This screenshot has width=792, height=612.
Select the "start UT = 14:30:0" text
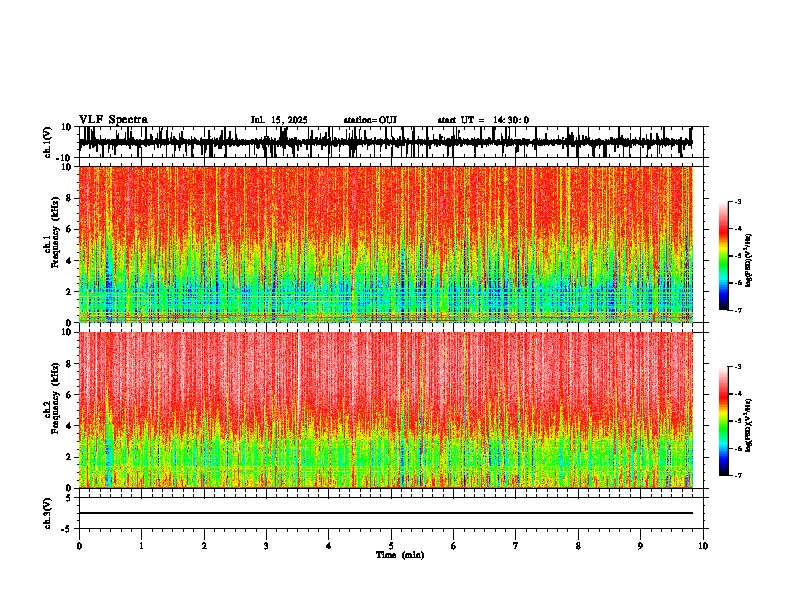click(483, 120)
